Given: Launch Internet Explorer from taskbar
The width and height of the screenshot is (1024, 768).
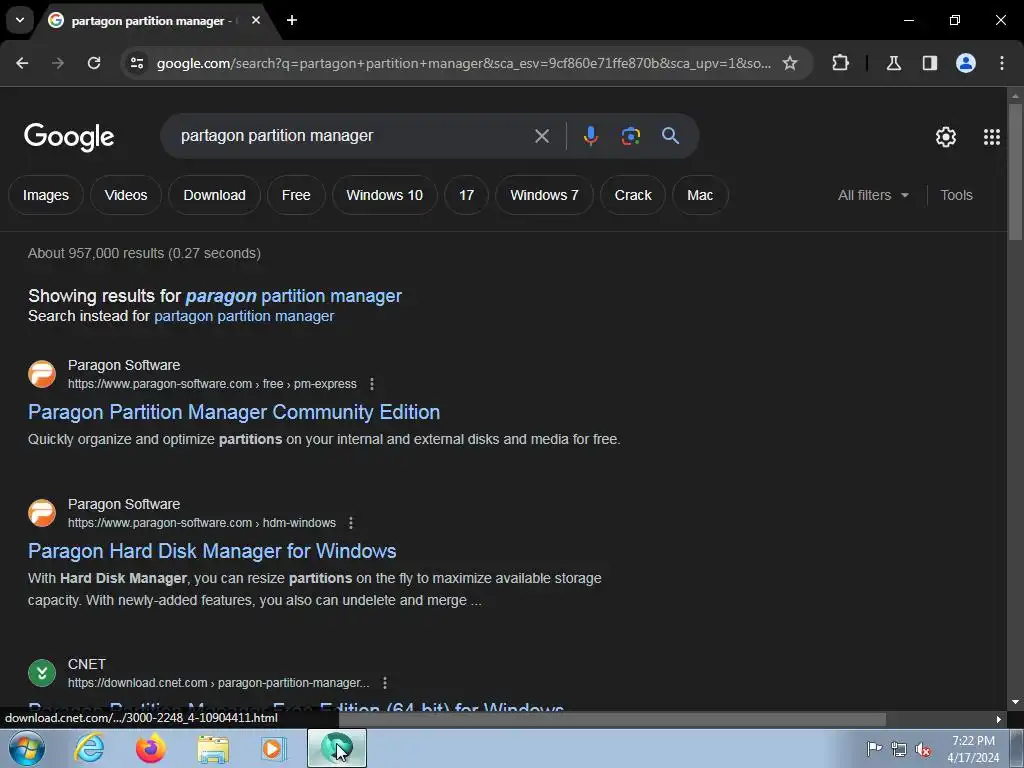Looking at the screenshot, I should coord(89,748).
